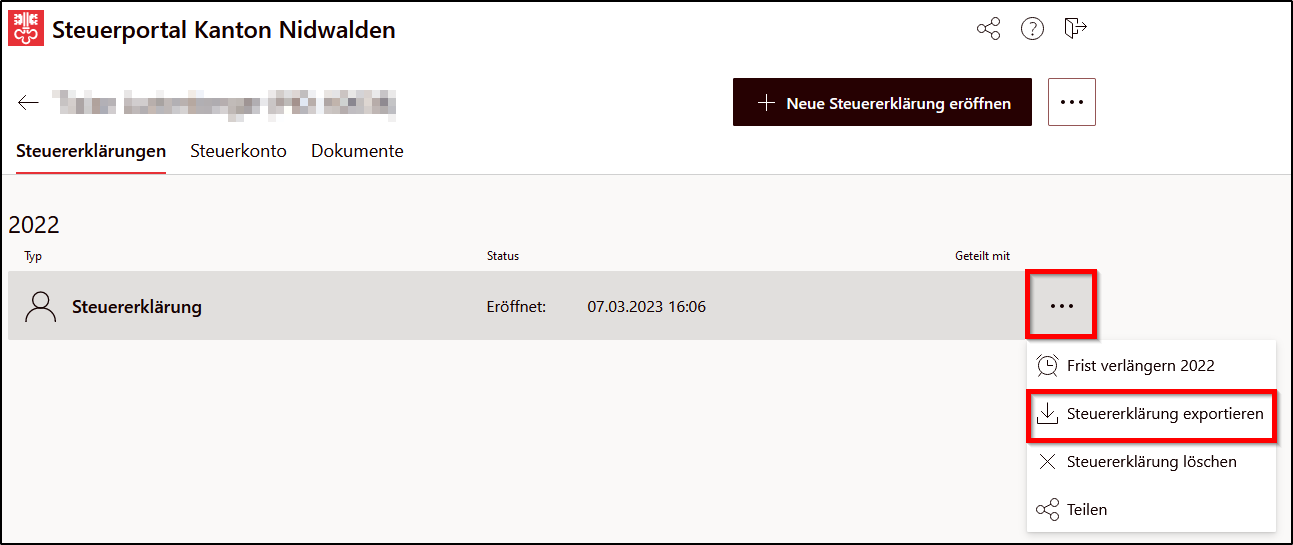Viewport: 1293px width, 545px height.
Task: Open the share icon in the header
Action: tap(988, 29)
